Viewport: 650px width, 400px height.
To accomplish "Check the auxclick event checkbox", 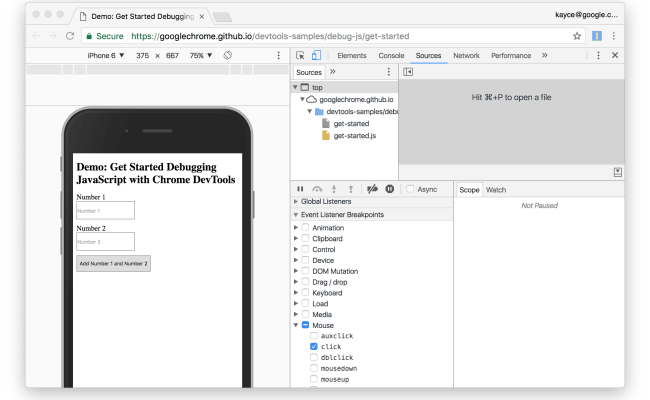I will (x=314, y=335).
